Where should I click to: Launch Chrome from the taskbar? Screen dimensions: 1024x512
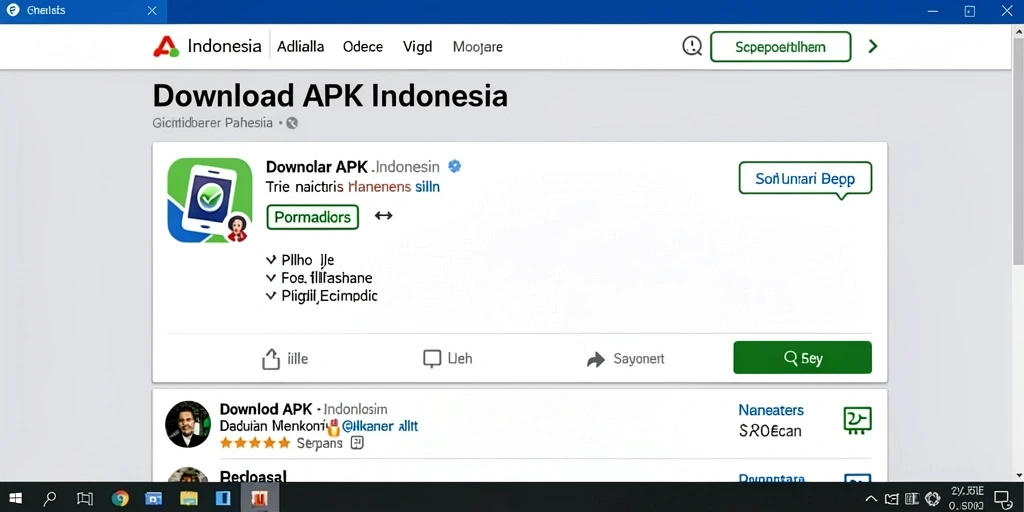pos(120,498)
